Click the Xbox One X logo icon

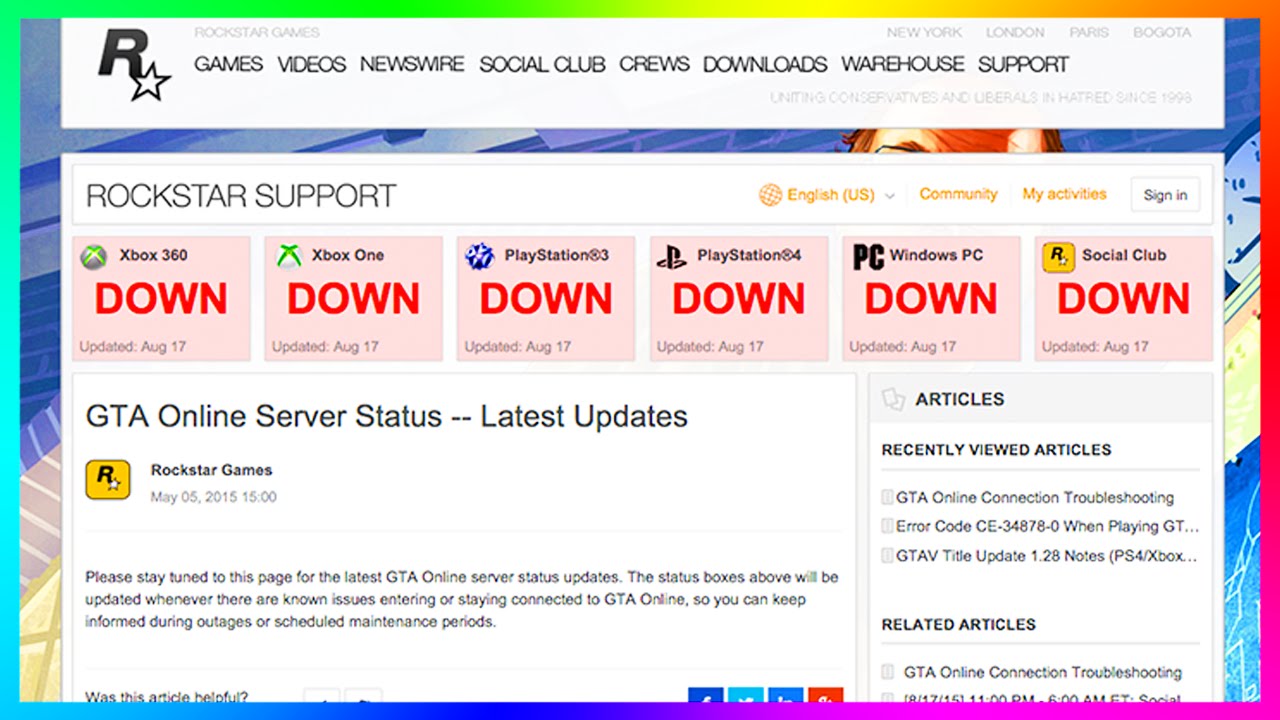pyautogui.click(x=289, y=257)
